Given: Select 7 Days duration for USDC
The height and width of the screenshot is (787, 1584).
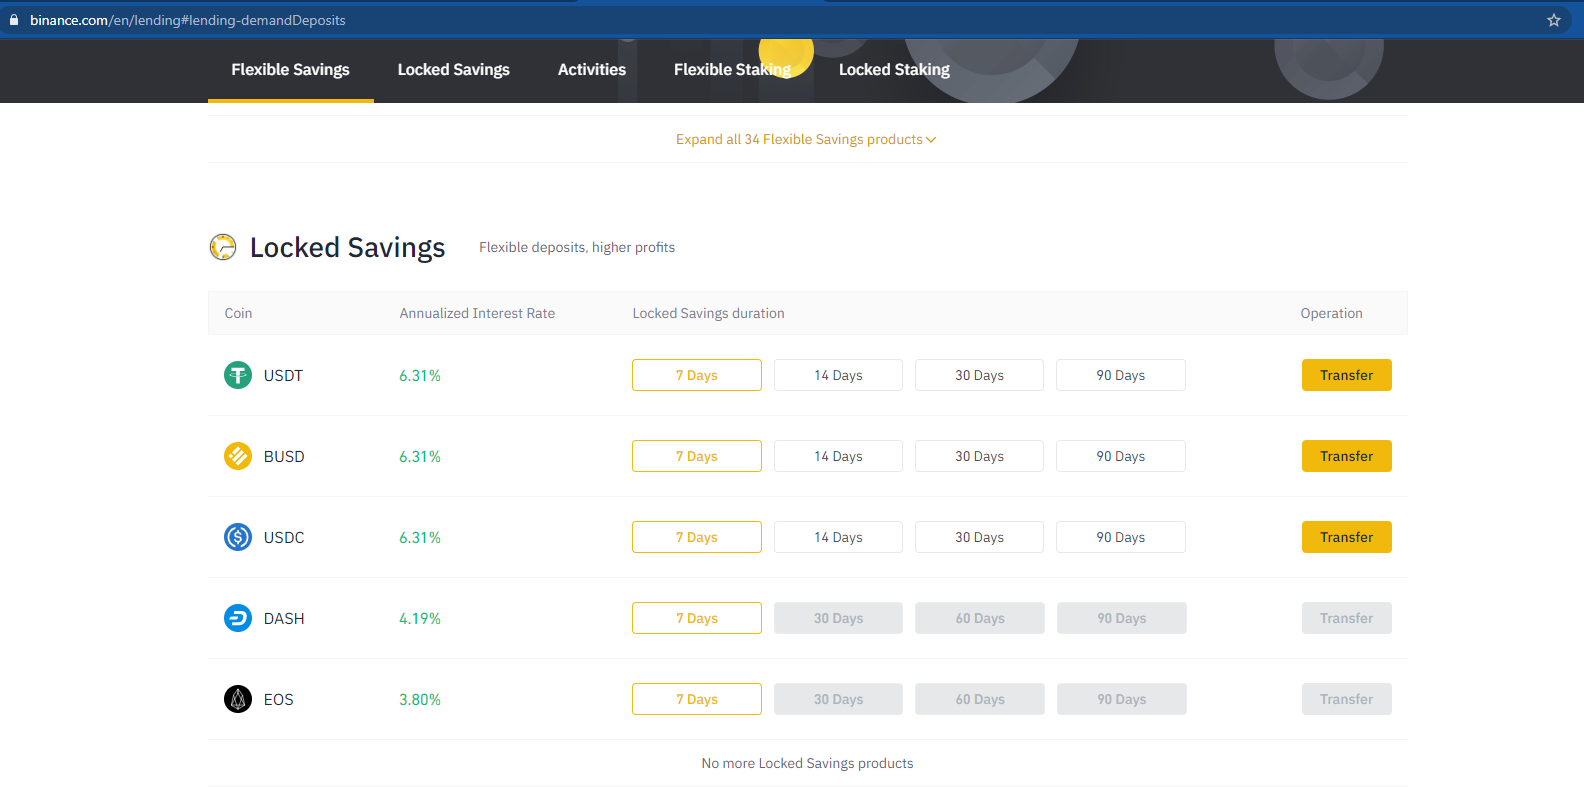Looking at the screenshot, I should [697, 537].
